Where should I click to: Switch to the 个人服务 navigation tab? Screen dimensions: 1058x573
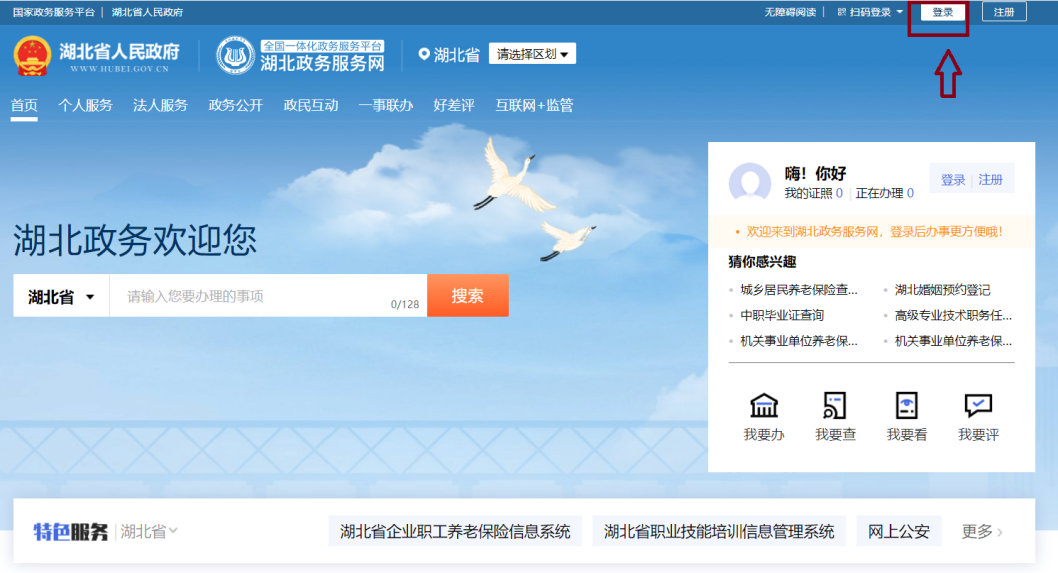[x=86, y=105]
